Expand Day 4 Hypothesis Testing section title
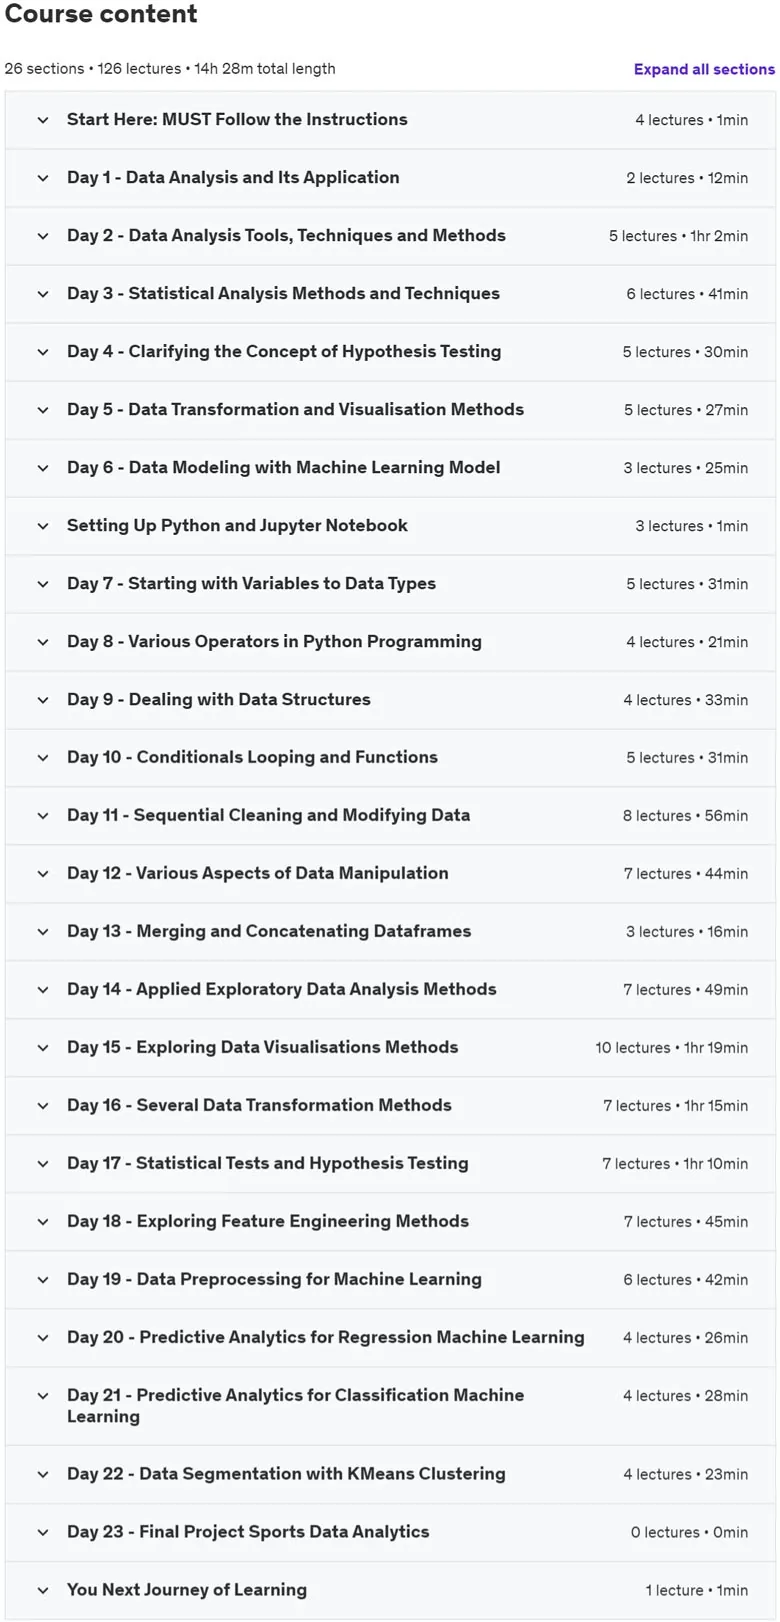Screen dimensions: 780x1622 coord(284,351)
